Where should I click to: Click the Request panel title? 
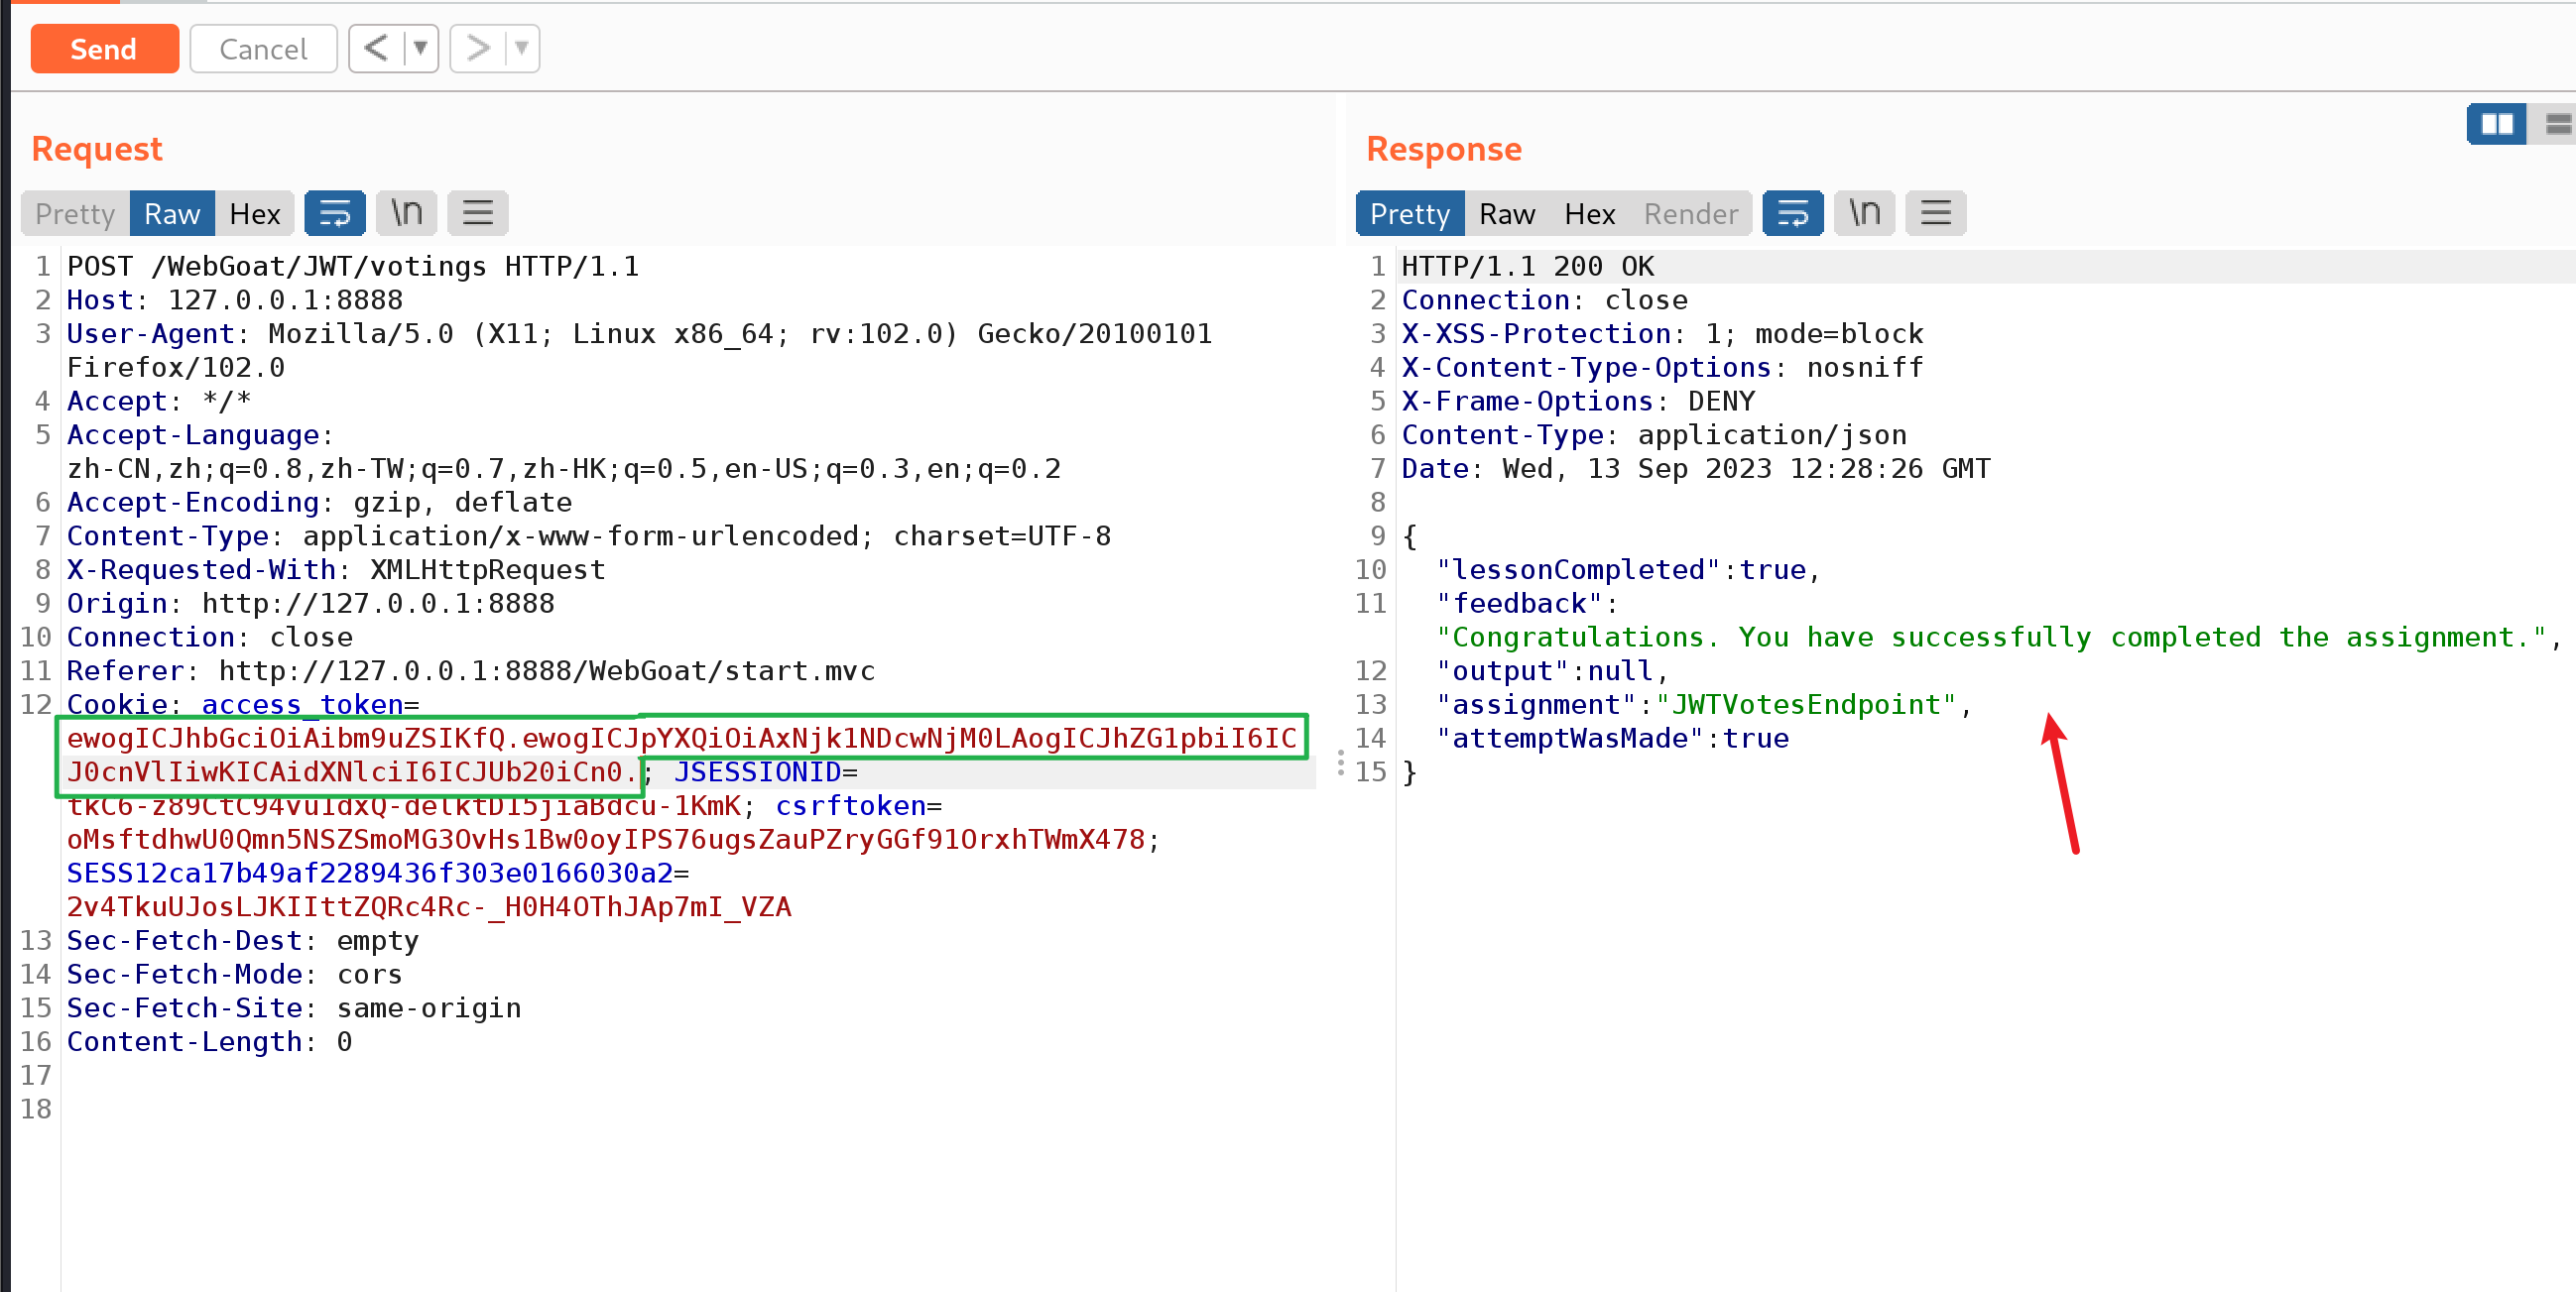(97, 149)
